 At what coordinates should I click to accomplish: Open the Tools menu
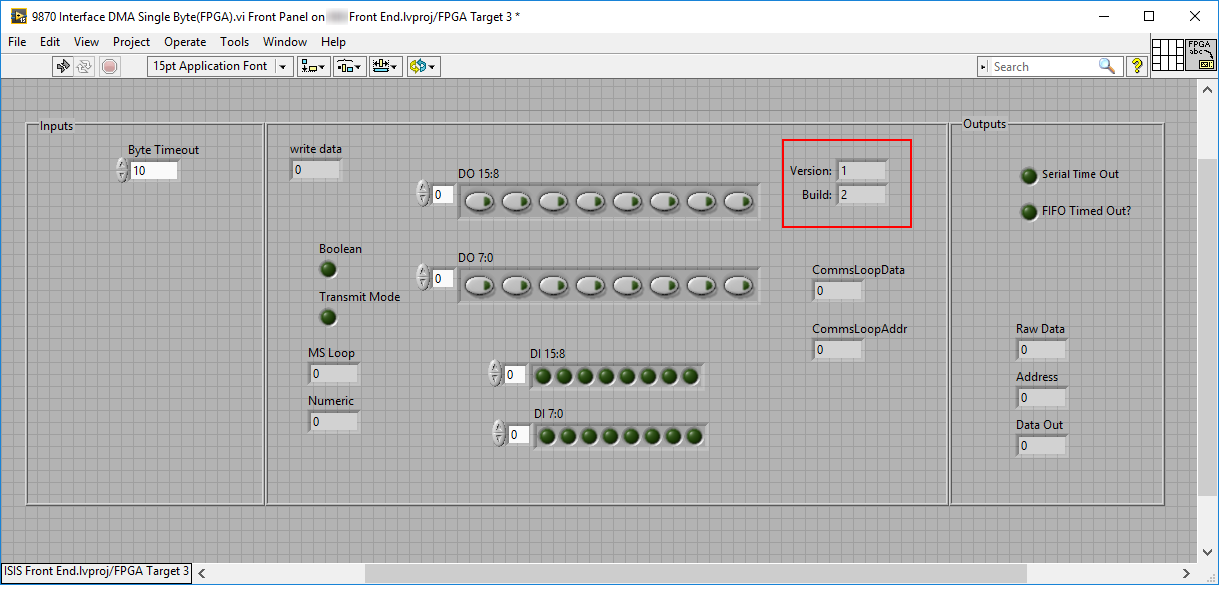235,42
